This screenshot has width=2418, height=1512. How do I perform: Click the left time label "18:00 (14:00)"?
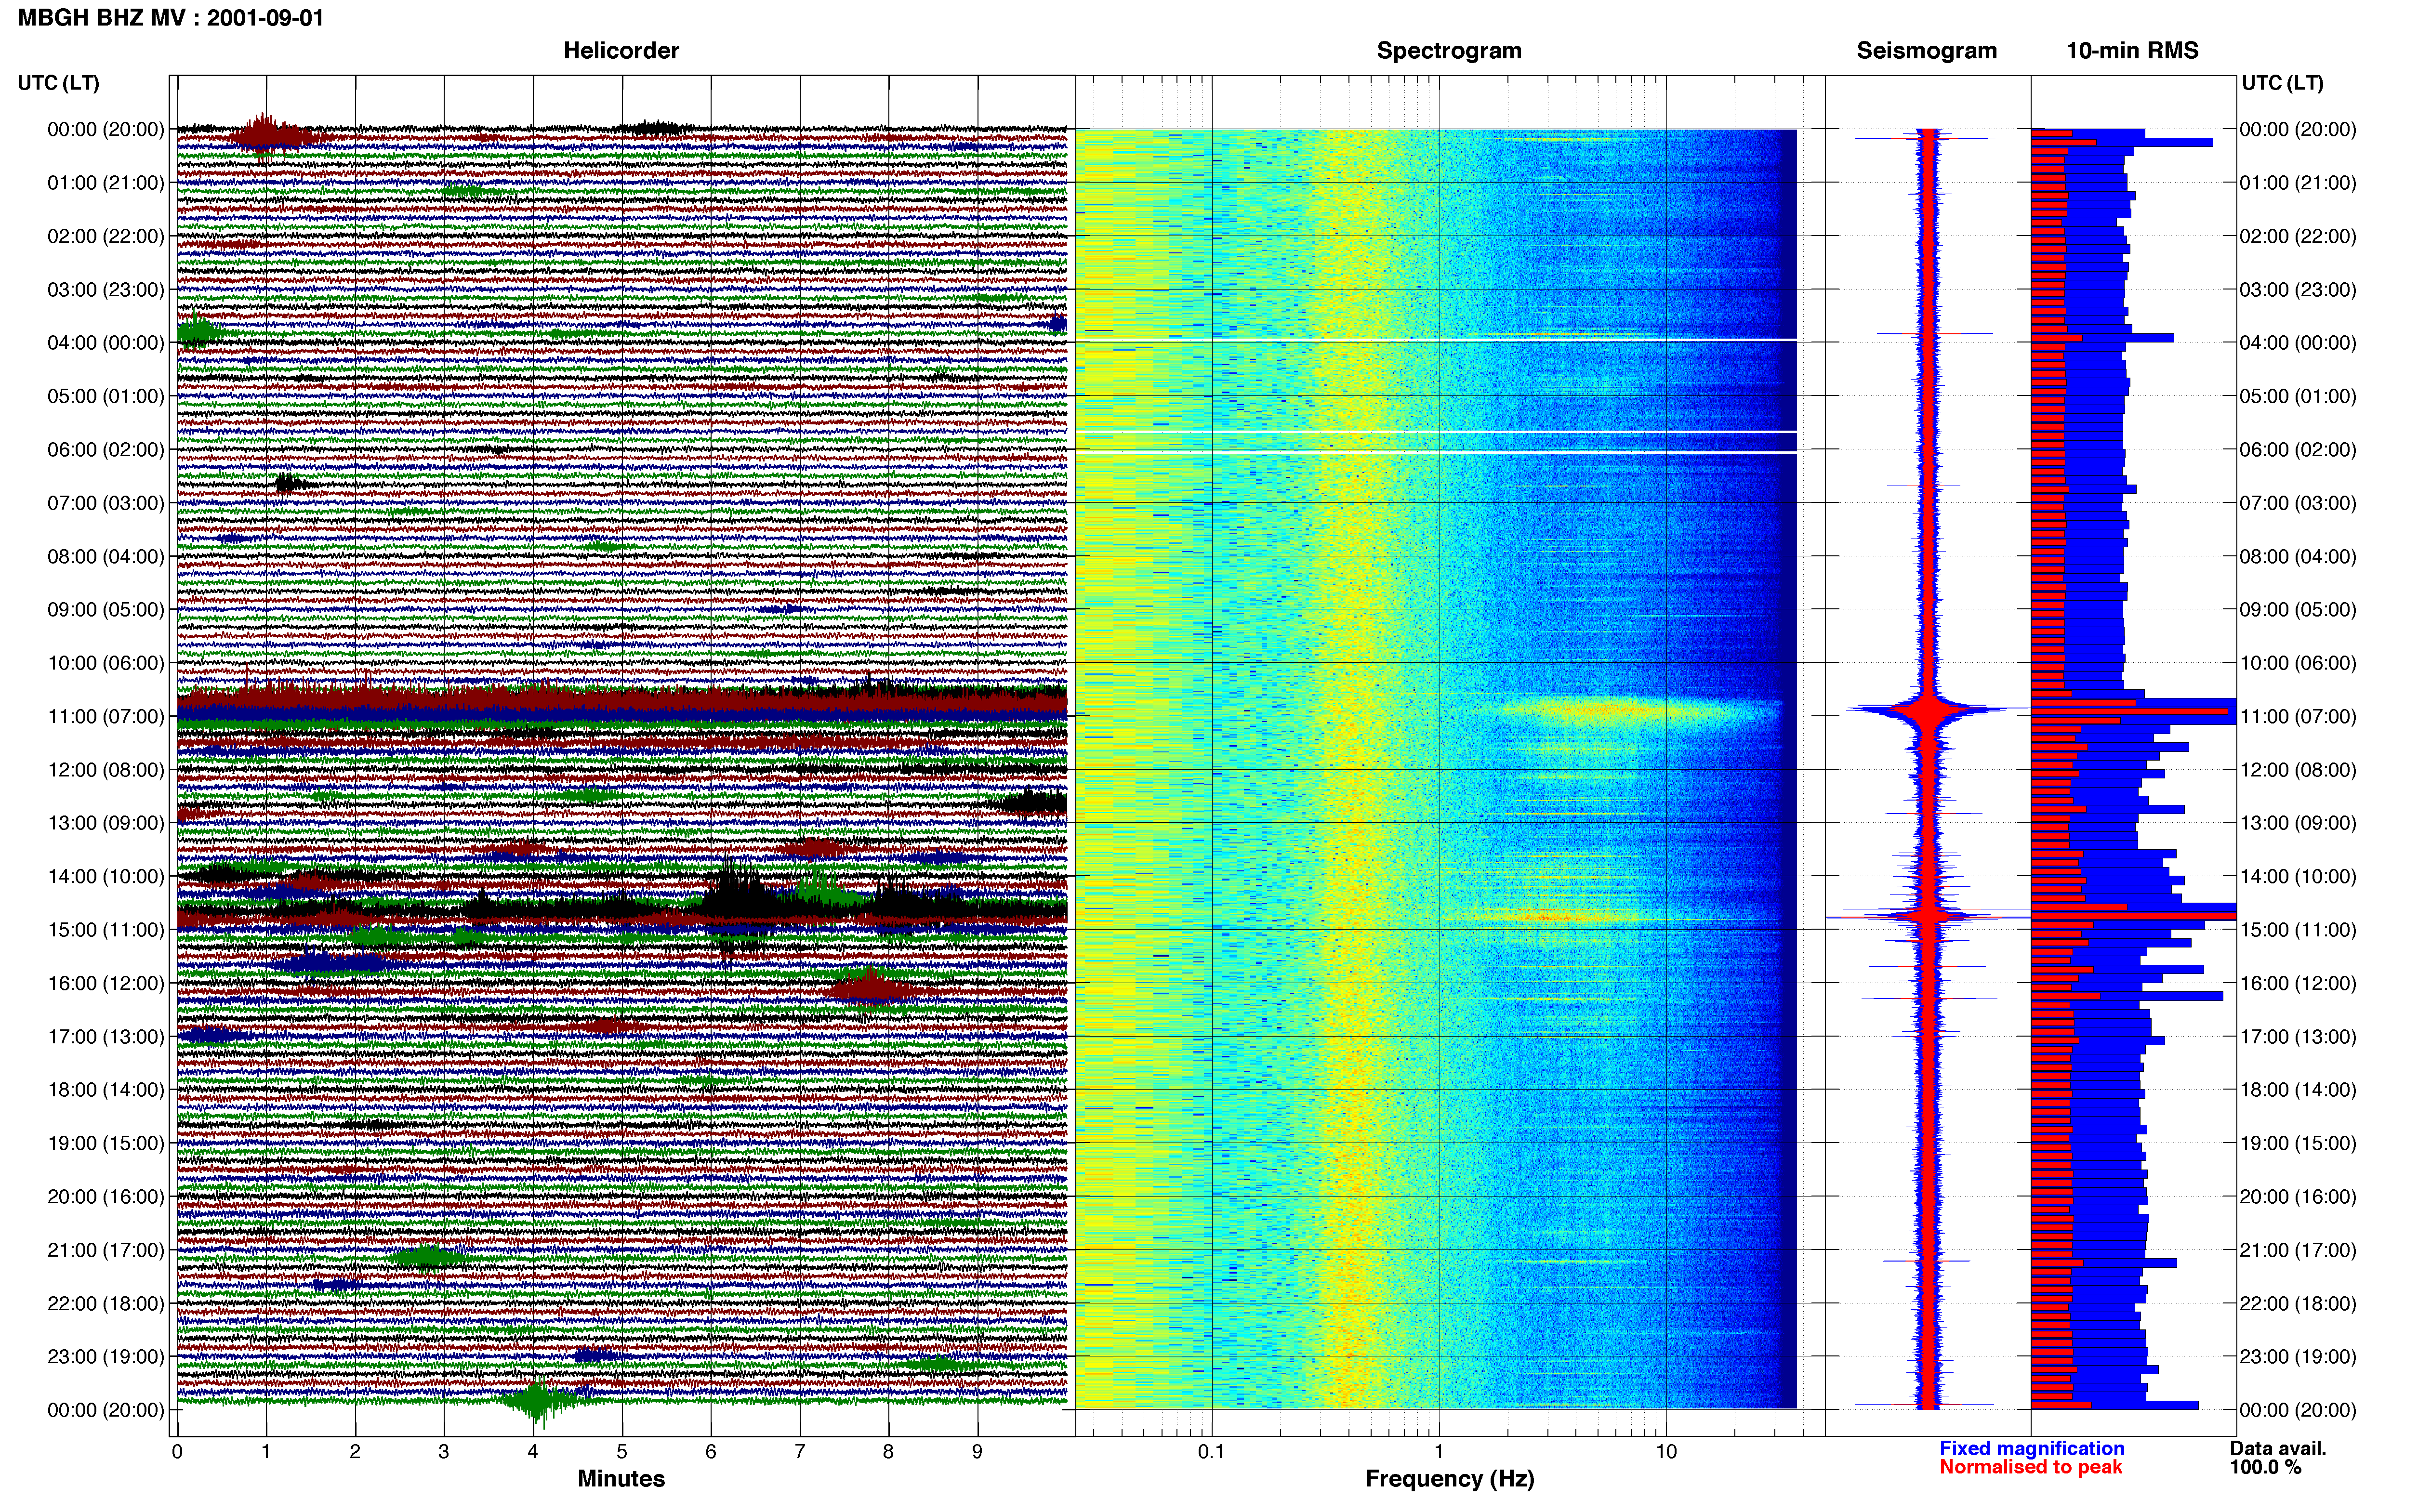click(106, 1090)
